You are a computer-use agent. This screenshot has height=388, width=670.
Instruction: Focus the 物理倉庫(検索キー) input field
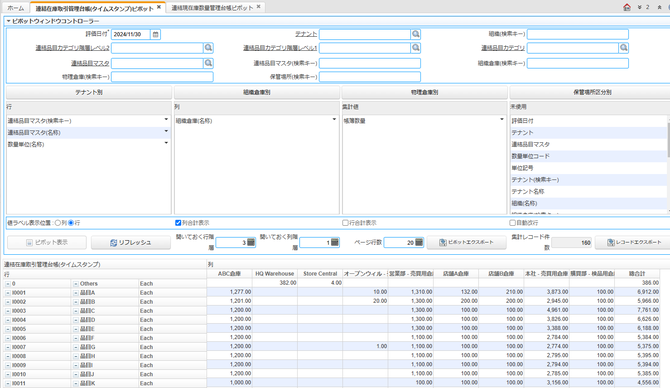coord(162,77)
